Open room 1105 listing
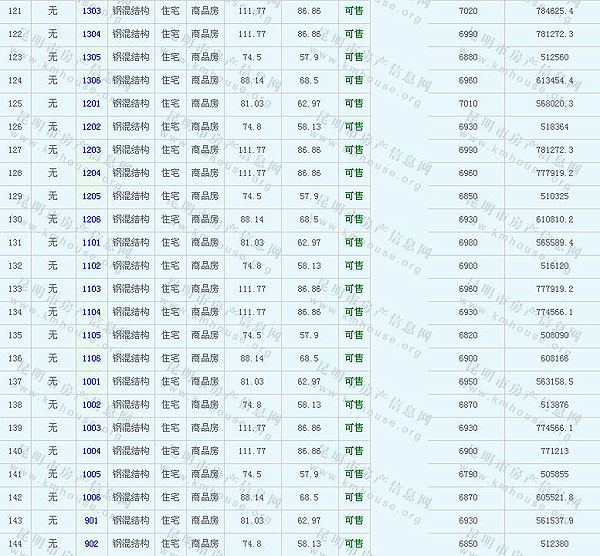 [91, 335]
